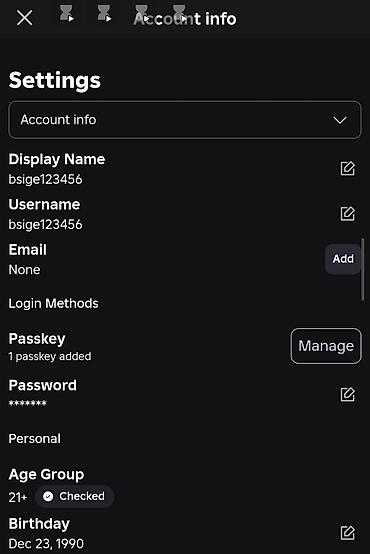Screen dimensions: 370x554
Task: Click the Birthday value Dec 23, 1990
Action: (46, 543)
